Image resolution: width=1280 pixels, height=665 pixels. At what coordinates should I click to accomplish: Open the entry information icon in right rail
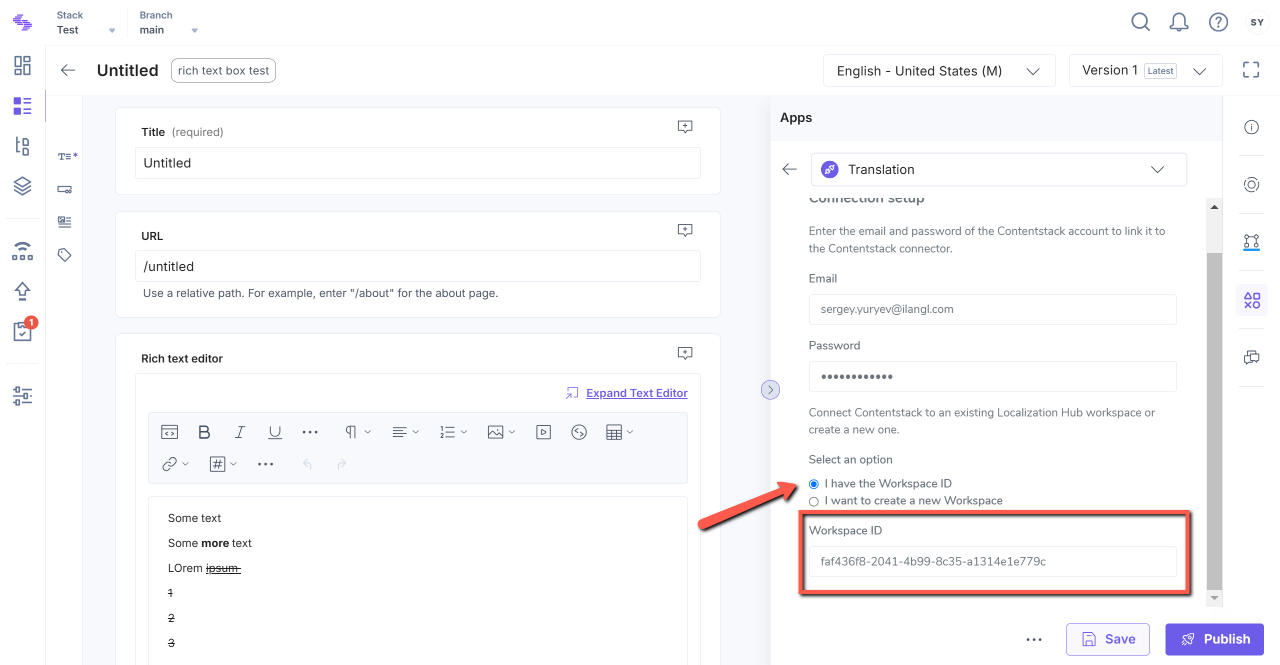(x=1251, y=127)
